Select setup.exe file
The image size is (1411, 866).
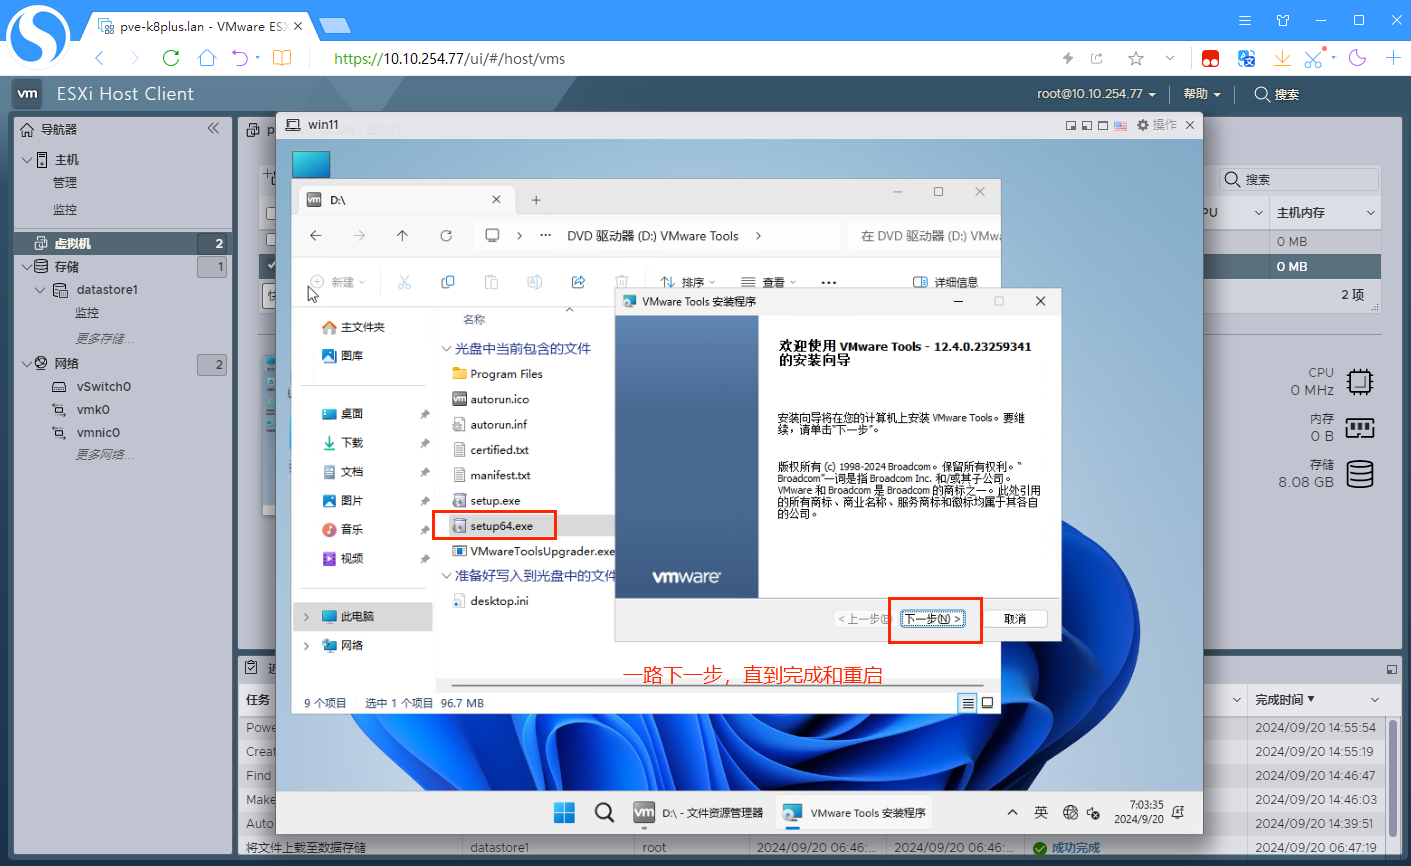pos(495,501)
